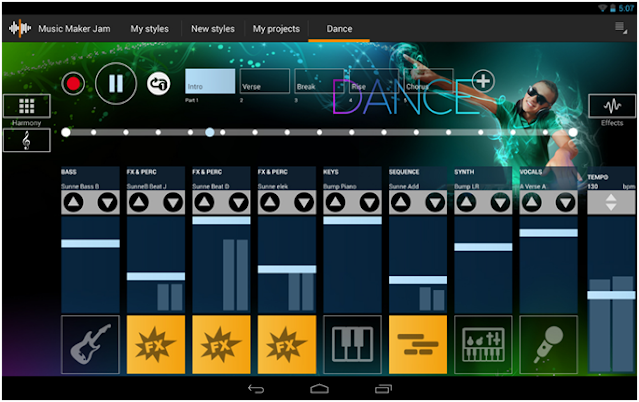
Task: Tap the Wi-Fi status icon
Action: click(x=602, y=8)
